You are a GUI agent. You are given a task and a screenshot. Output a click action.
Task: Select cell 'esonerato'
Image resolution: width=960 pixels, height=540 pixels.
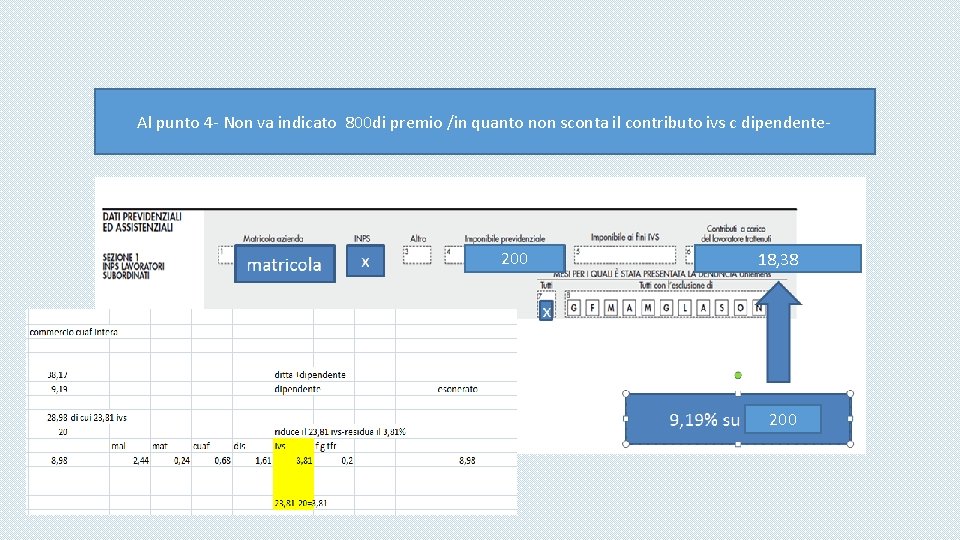[x=457, y=389]
